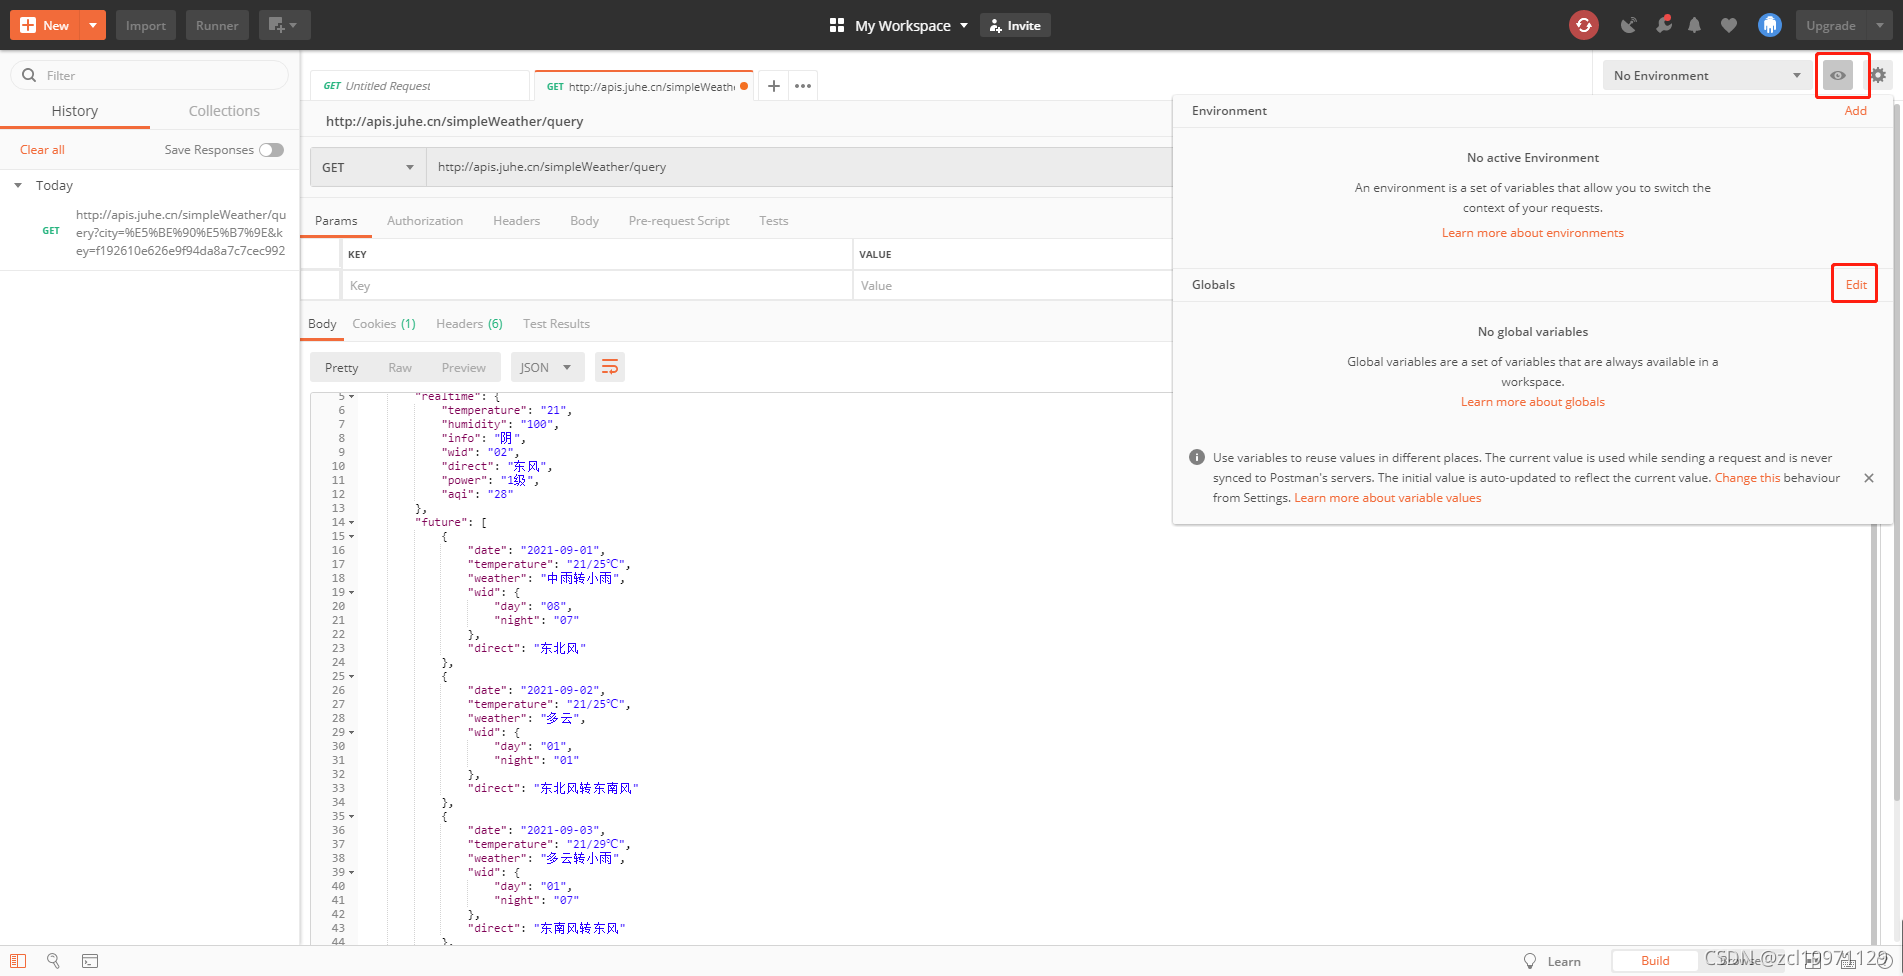The image size is (1903, 976).
Task: Click the search icon in Filter box
Action: click(x=29, y=75)
